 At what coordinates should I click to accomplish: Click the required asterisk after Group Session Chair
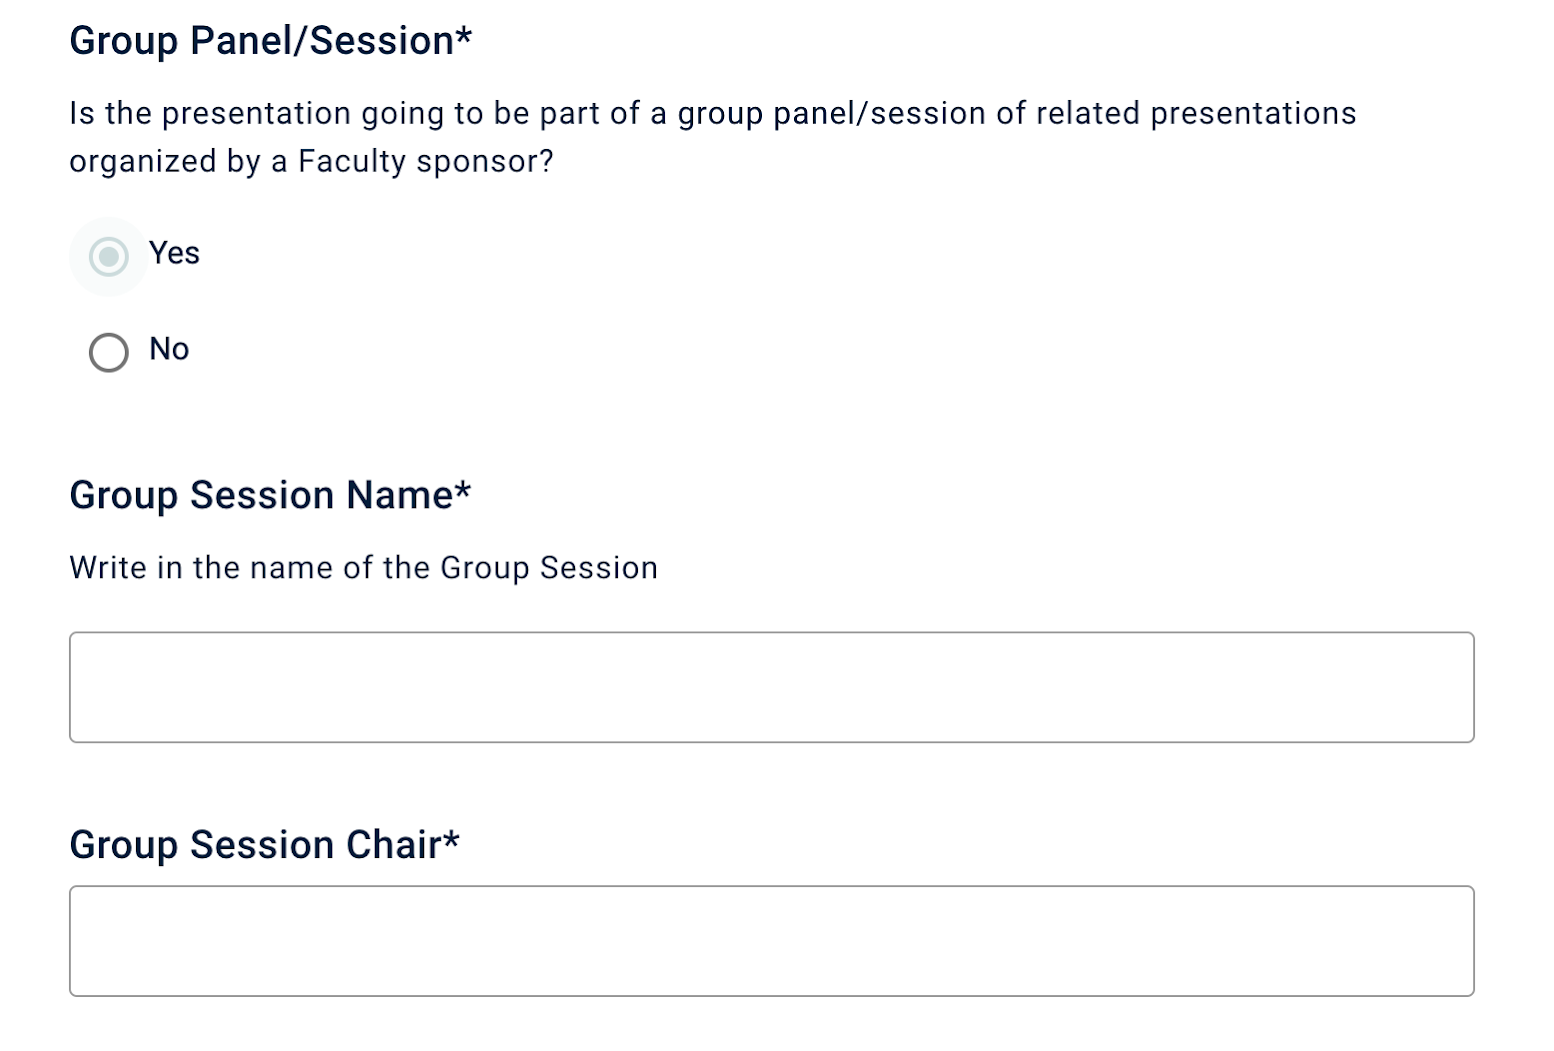click(x=451, y=841)
